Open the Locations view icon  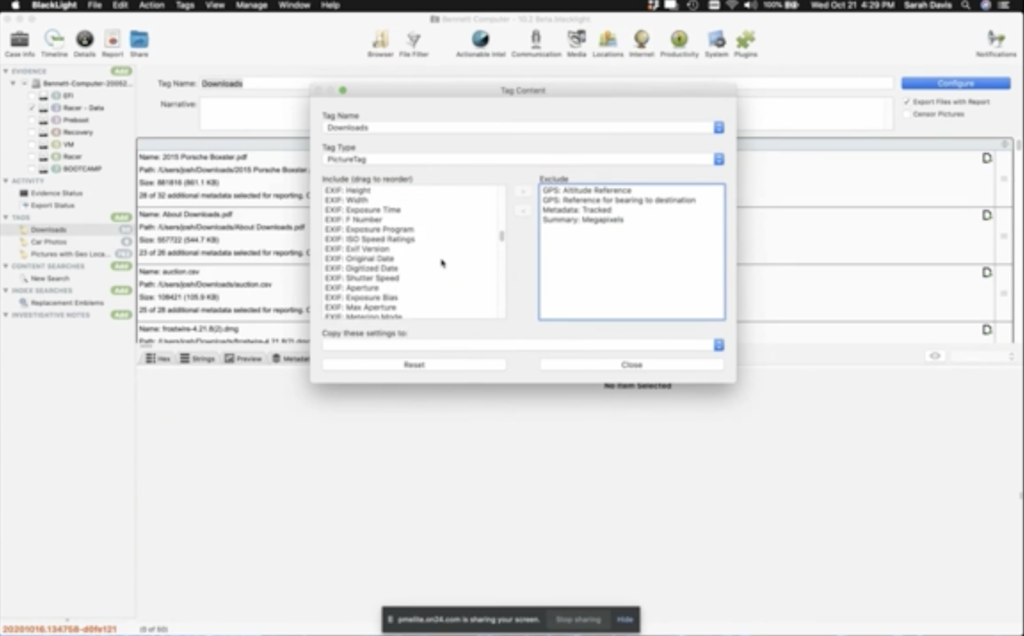pos(607,40)
